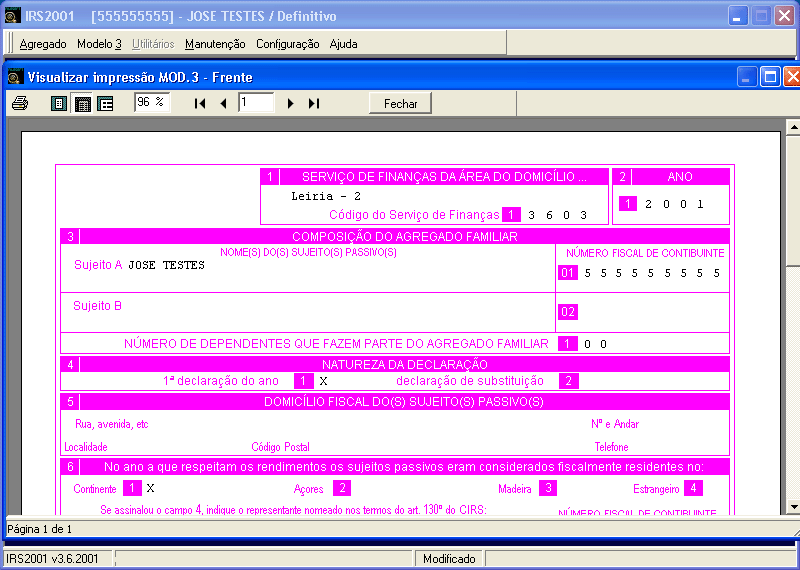Select the page width view icon
800x570 pixels.
tap(82, 104)
